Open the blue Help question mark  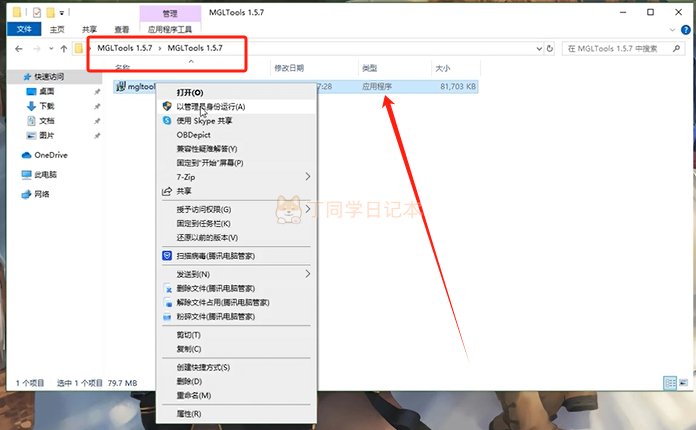(x=686, y=30)
